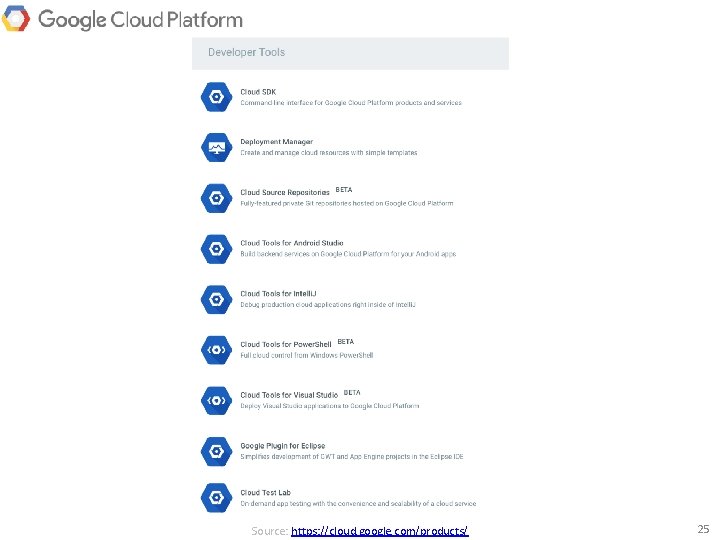Click the Cloud Tools for IntelliJ icon
The width and height of the screenshot is (720, 540).
[x=216, y=299]
